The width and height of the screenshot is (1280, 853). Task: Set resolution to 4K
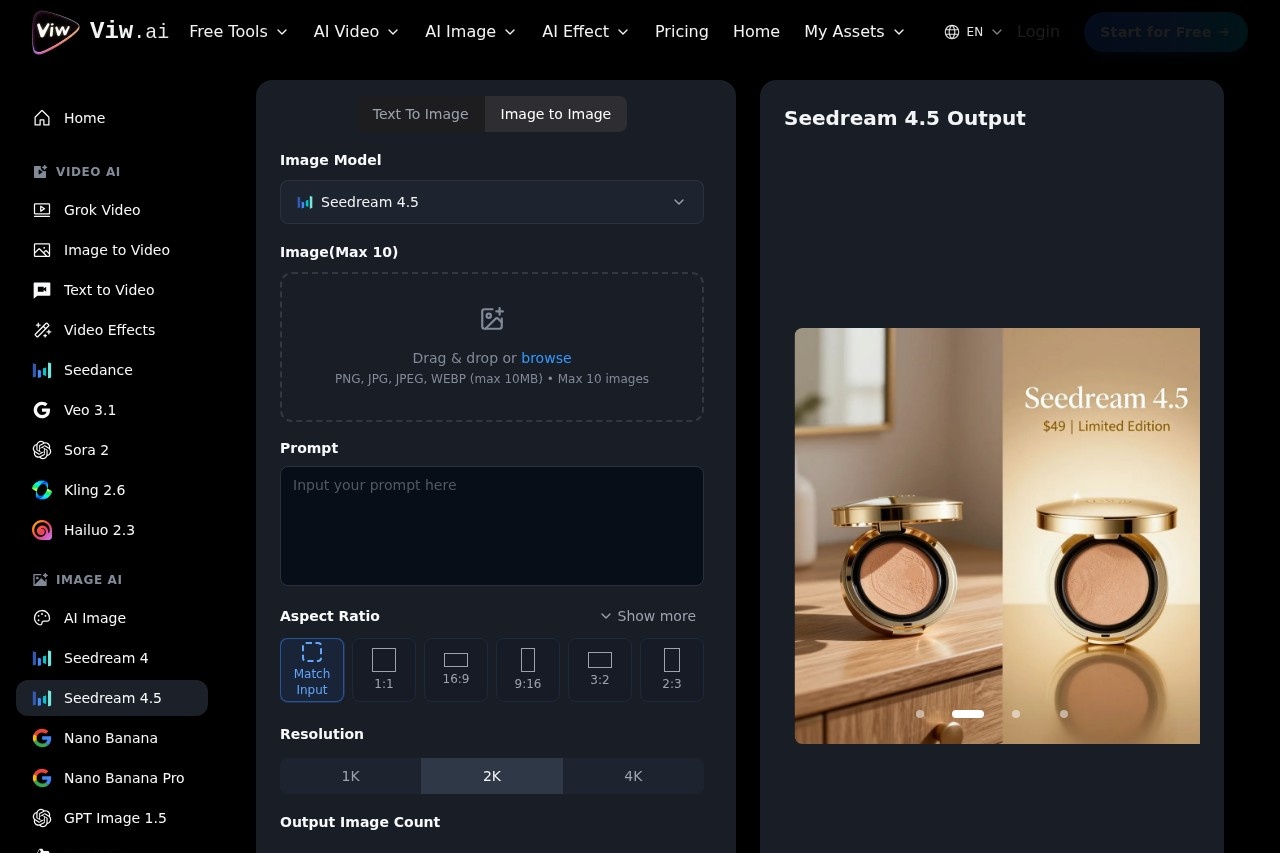(x=633, y=776)
